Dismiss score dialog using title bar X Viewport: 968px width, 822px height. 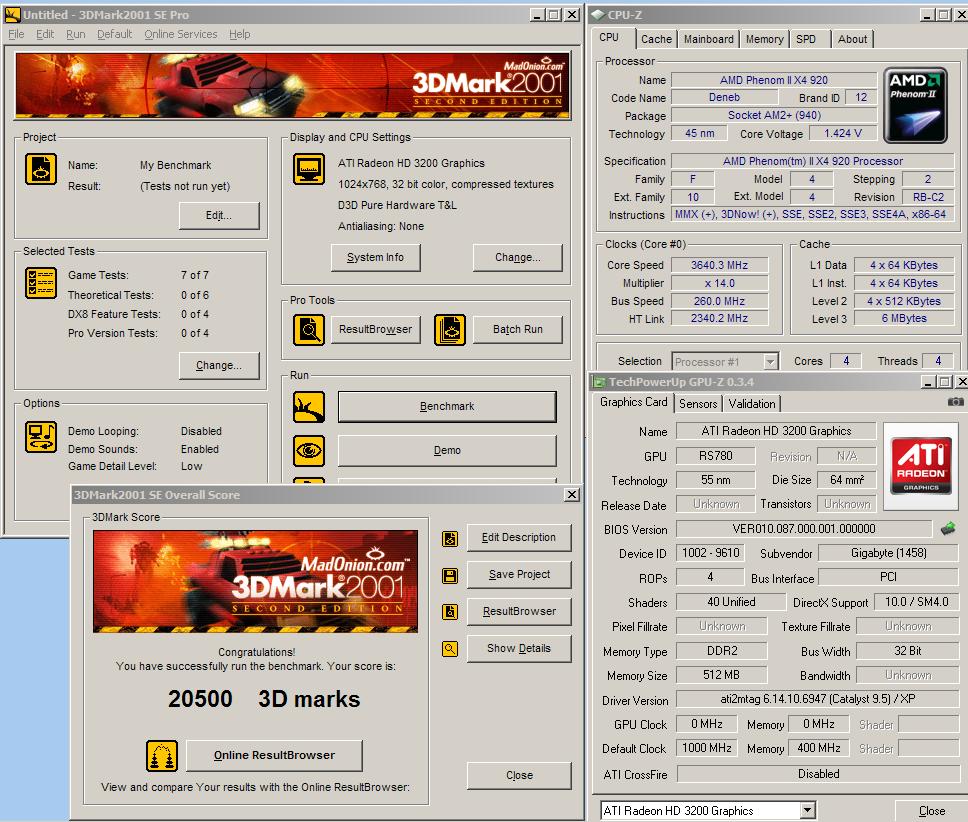572,494
